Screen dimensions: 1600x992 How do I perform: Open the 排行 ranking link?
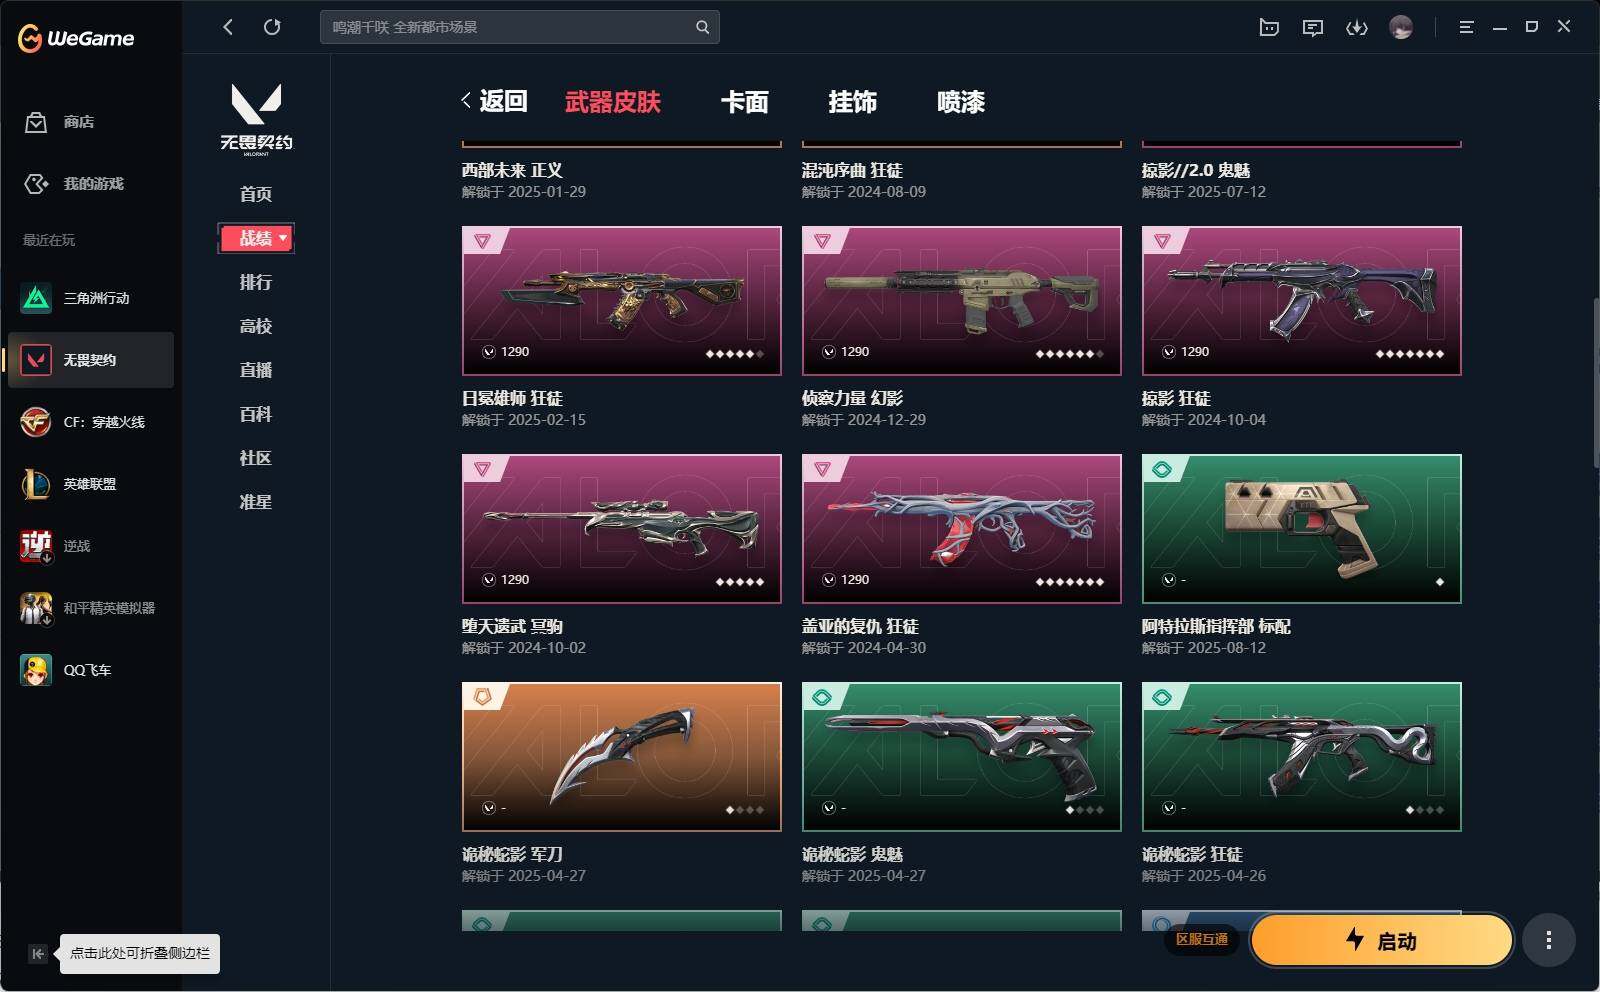click(256, 282)
